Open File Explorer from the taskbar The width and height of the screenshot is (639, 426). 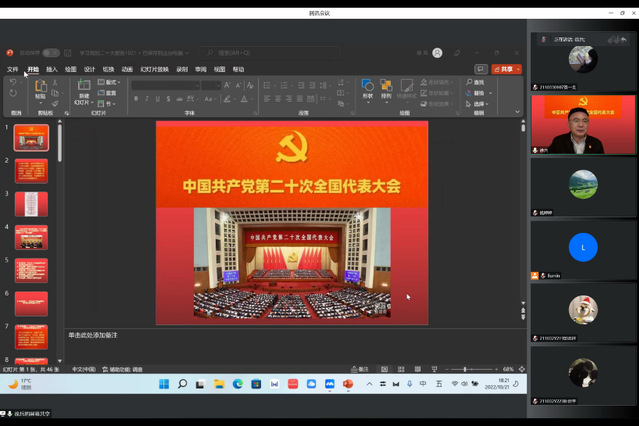click(219, 384)
